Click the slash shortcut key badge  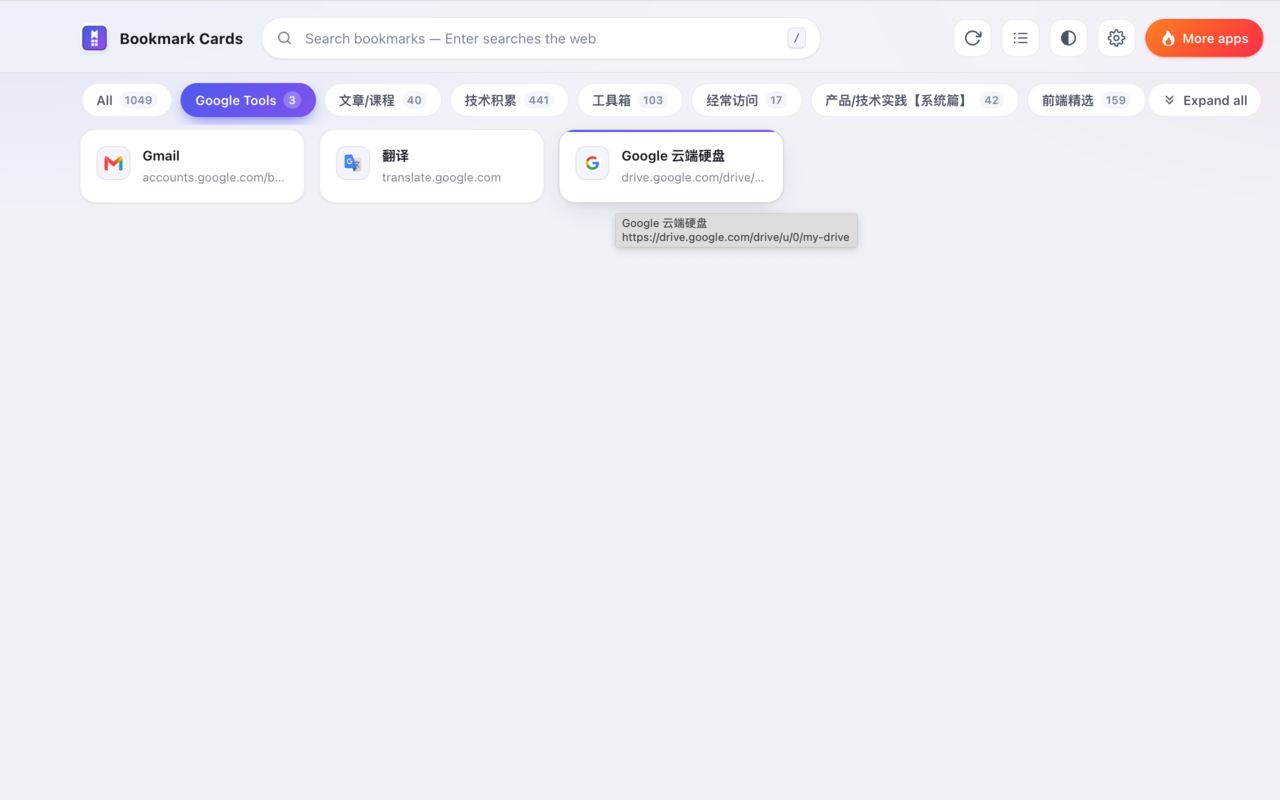tap(796, 39)
